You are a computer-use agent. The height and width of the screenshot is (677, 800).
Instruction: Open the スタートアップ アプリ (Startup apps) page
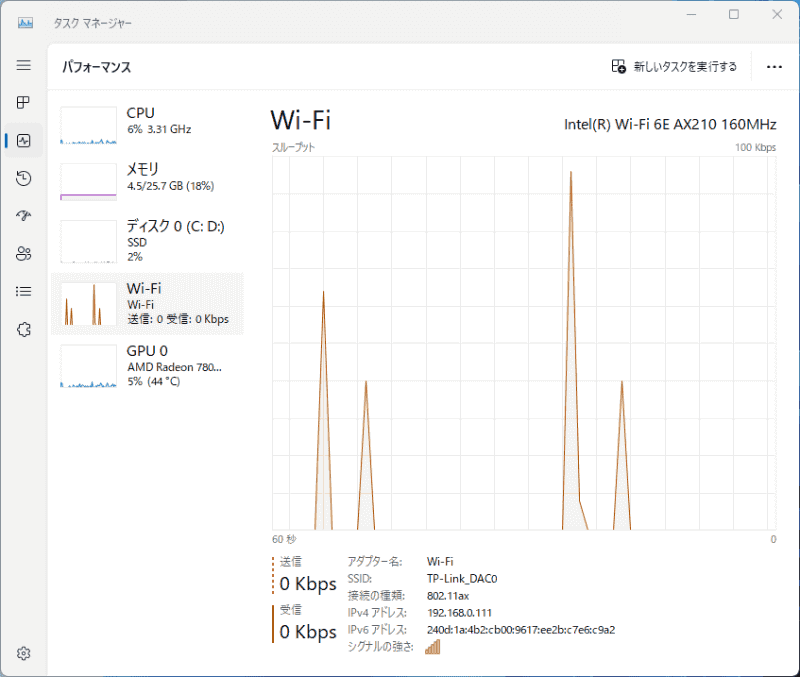click(24, 215)
